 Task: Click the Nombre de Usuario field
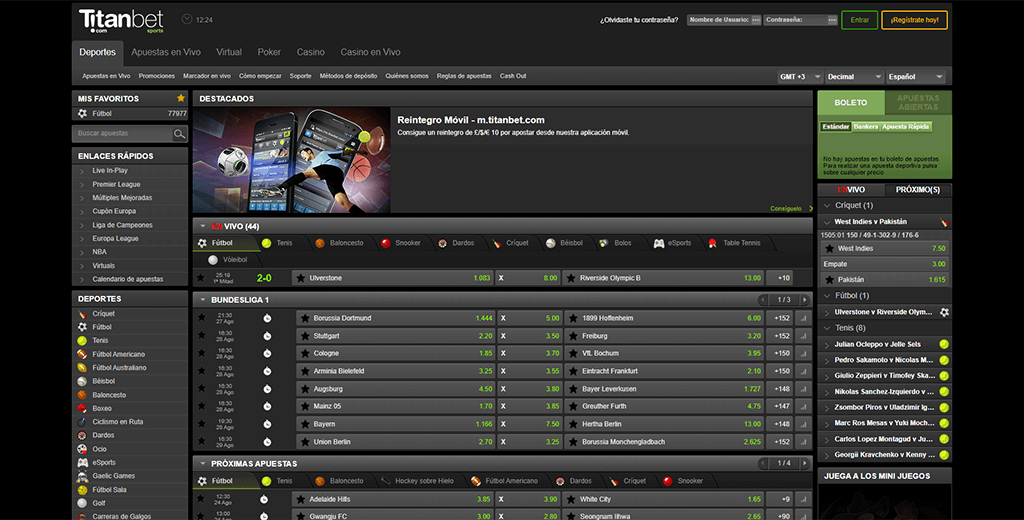(724, 20)
